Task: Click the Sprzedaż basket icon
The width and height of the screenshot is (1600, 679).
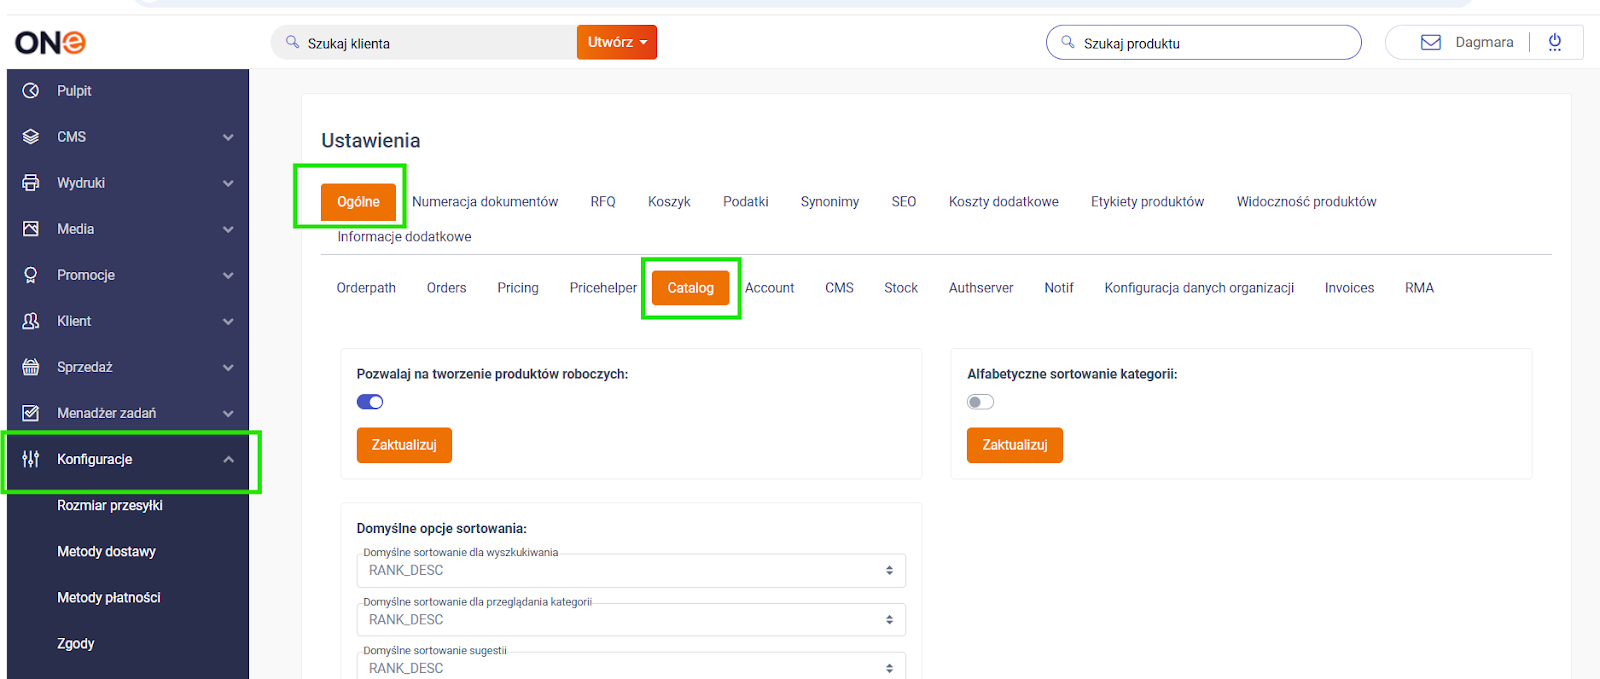Action: pos(31,367)
